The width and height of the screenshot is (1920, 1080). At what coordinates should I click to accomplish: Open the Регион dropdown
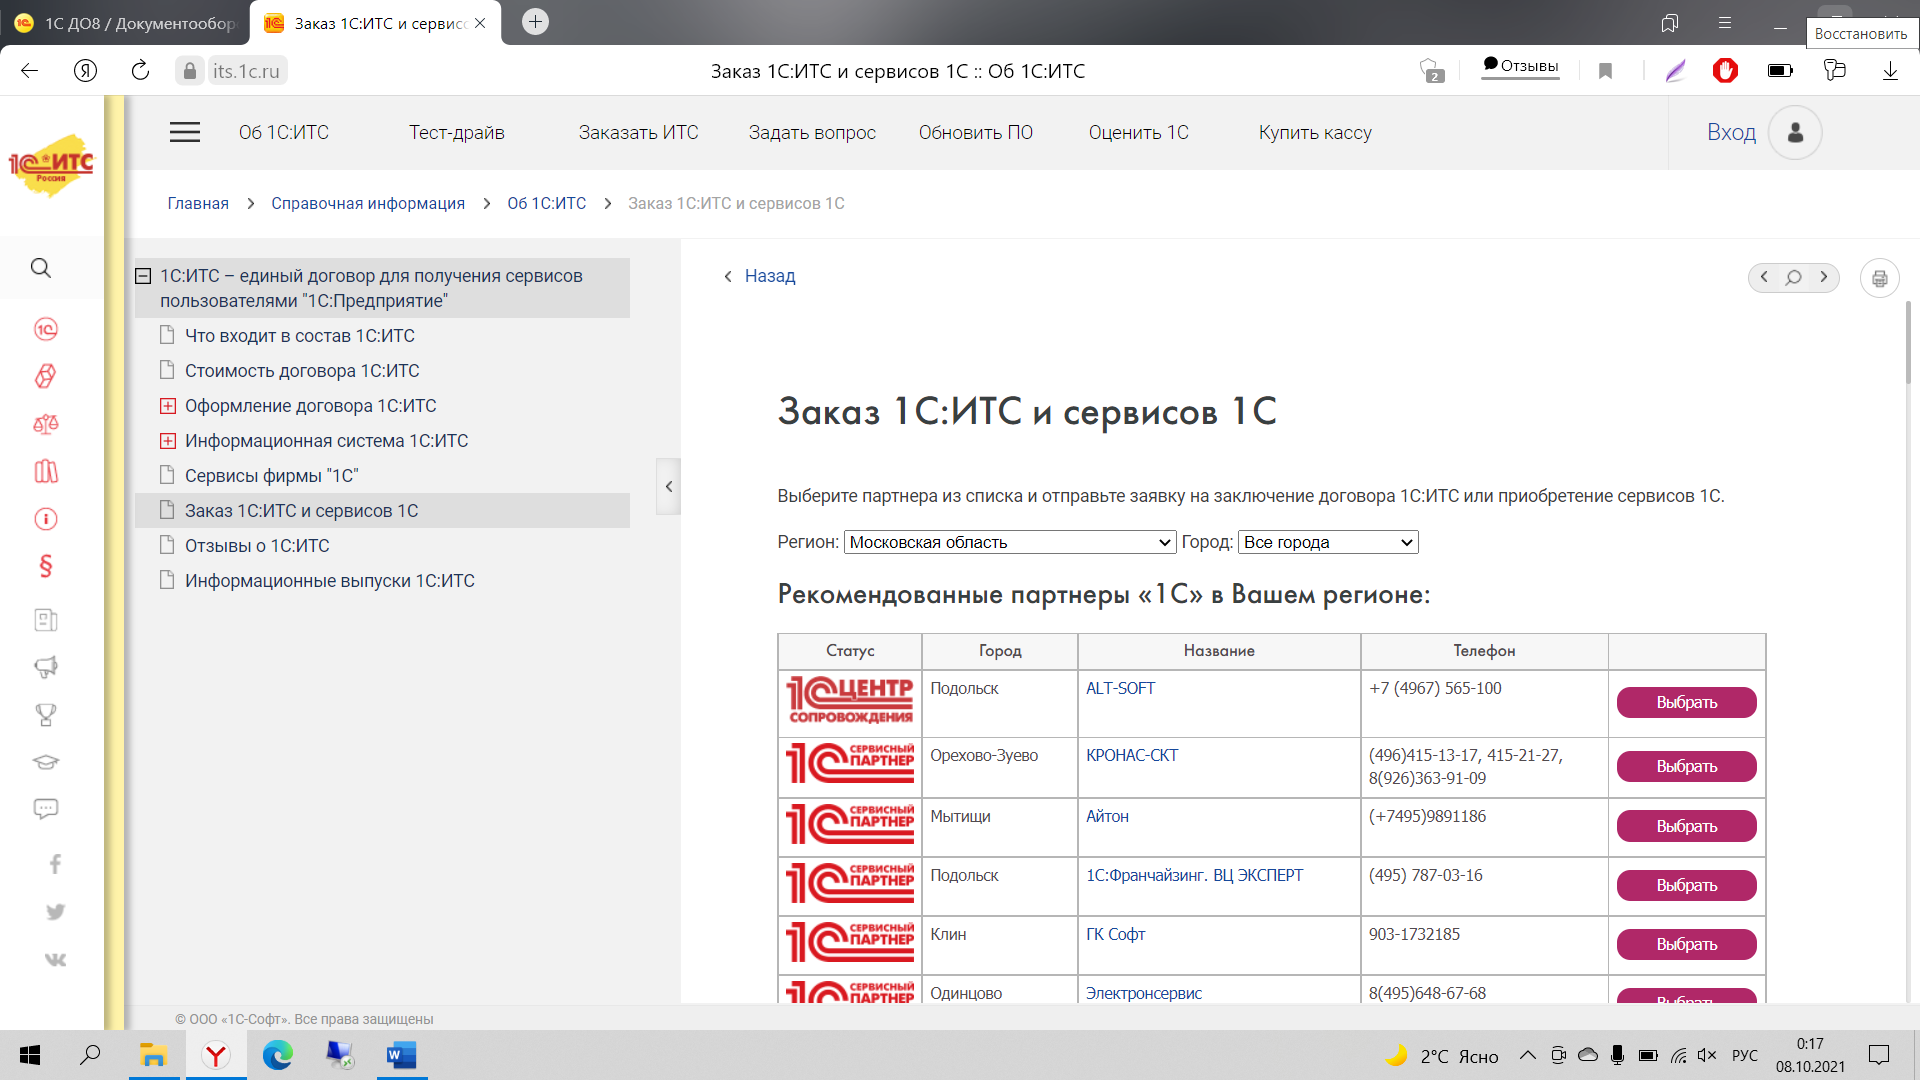[x=1009, y=542]
